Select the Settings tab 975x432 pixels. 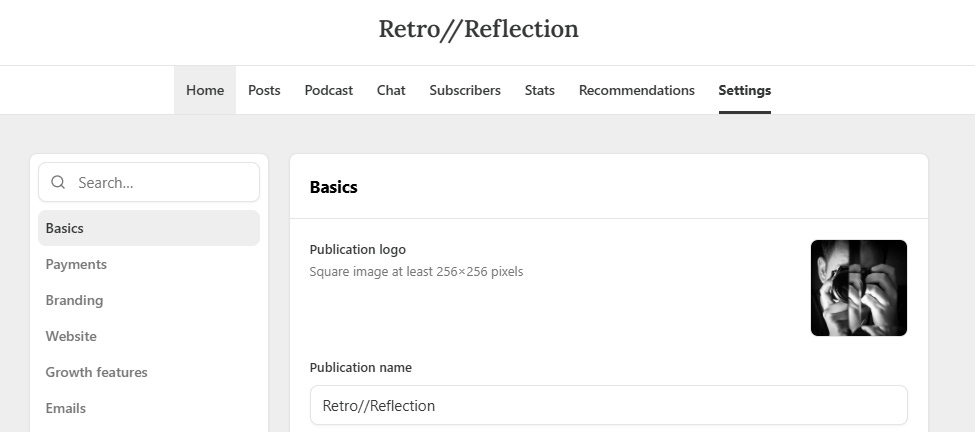coord(744,90)
